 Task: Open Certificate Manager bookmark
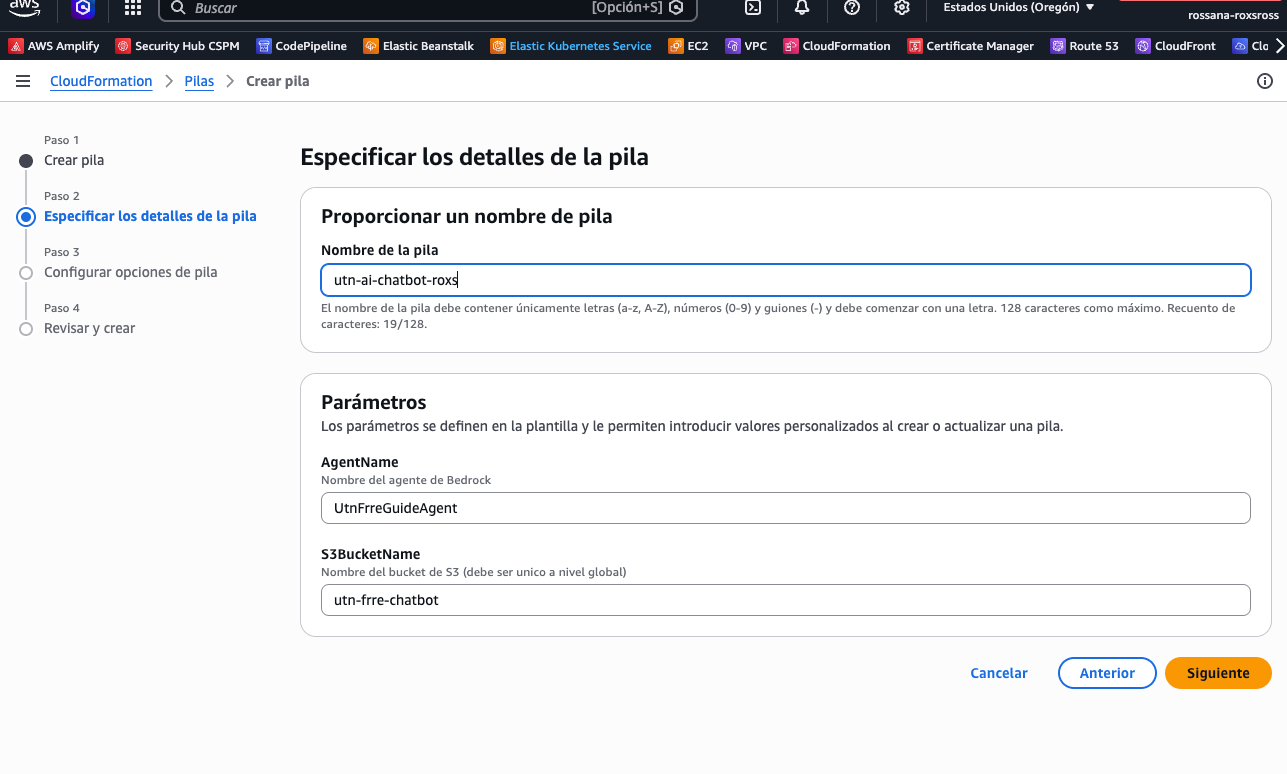click(971, 46)
